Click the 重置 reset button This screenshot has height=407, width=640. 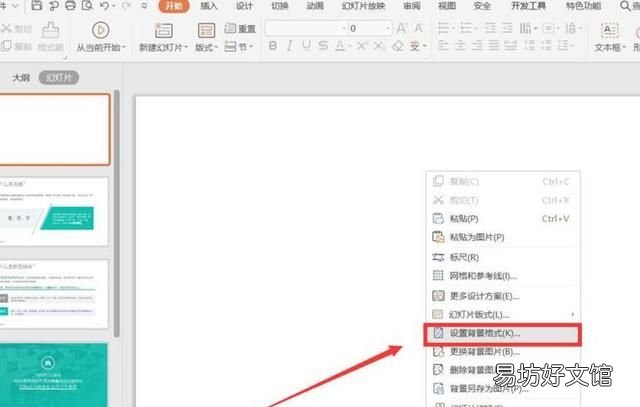tap(240, 29)
